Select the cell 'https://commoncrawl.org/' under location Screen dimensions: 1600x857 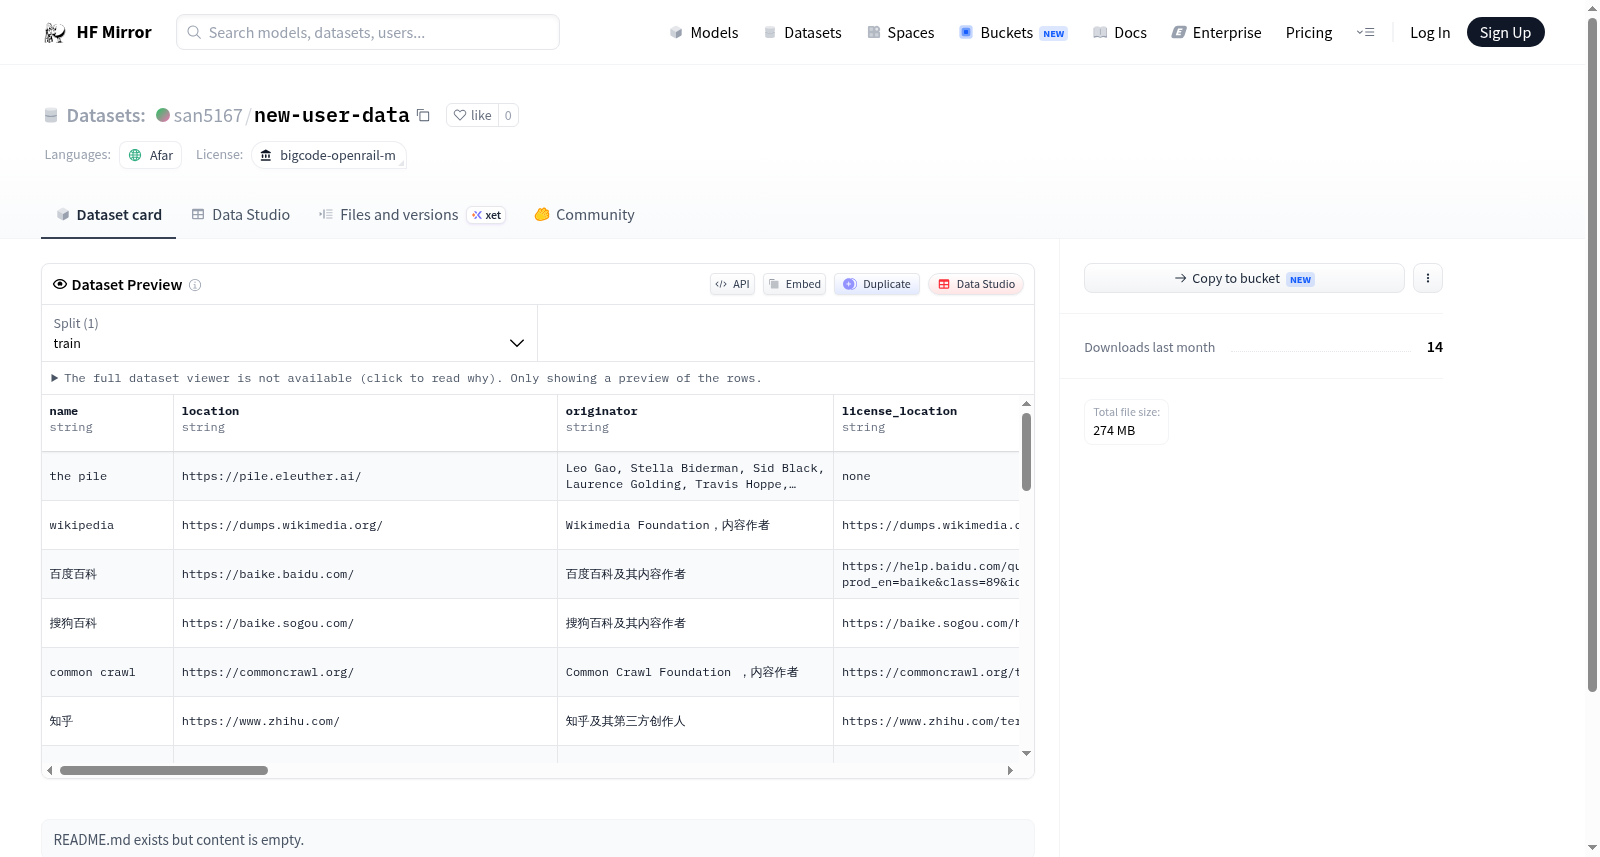tap(366, 672)
